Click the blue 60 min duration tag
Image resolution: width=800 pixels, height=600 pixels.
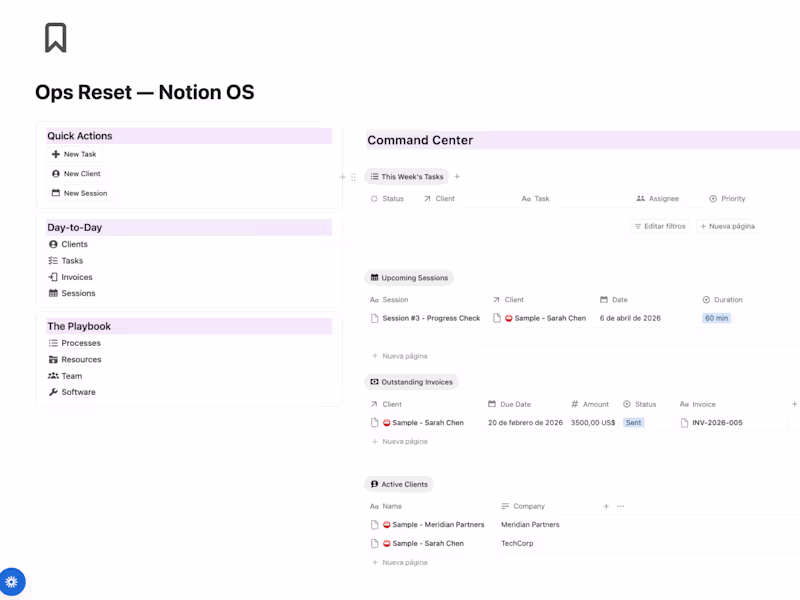[716, 318]
